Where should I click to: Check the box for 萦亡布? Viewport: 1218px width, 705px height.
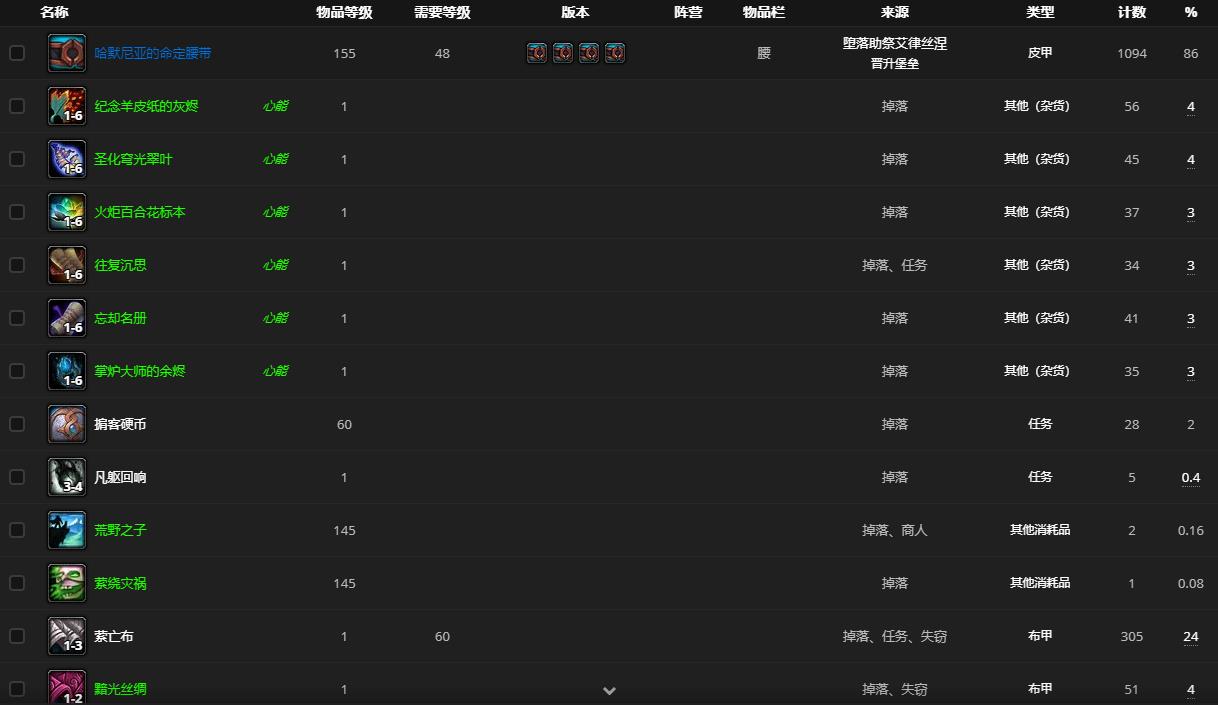tap(17, 636)
